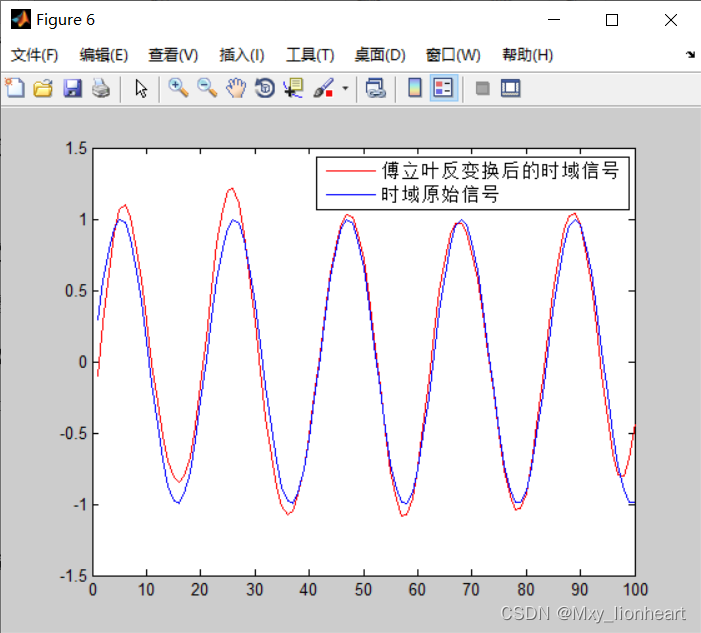This screenshot has width=701, height=633.
Task: Click the dock figure arrow at menu right
Action: (690, 55)
